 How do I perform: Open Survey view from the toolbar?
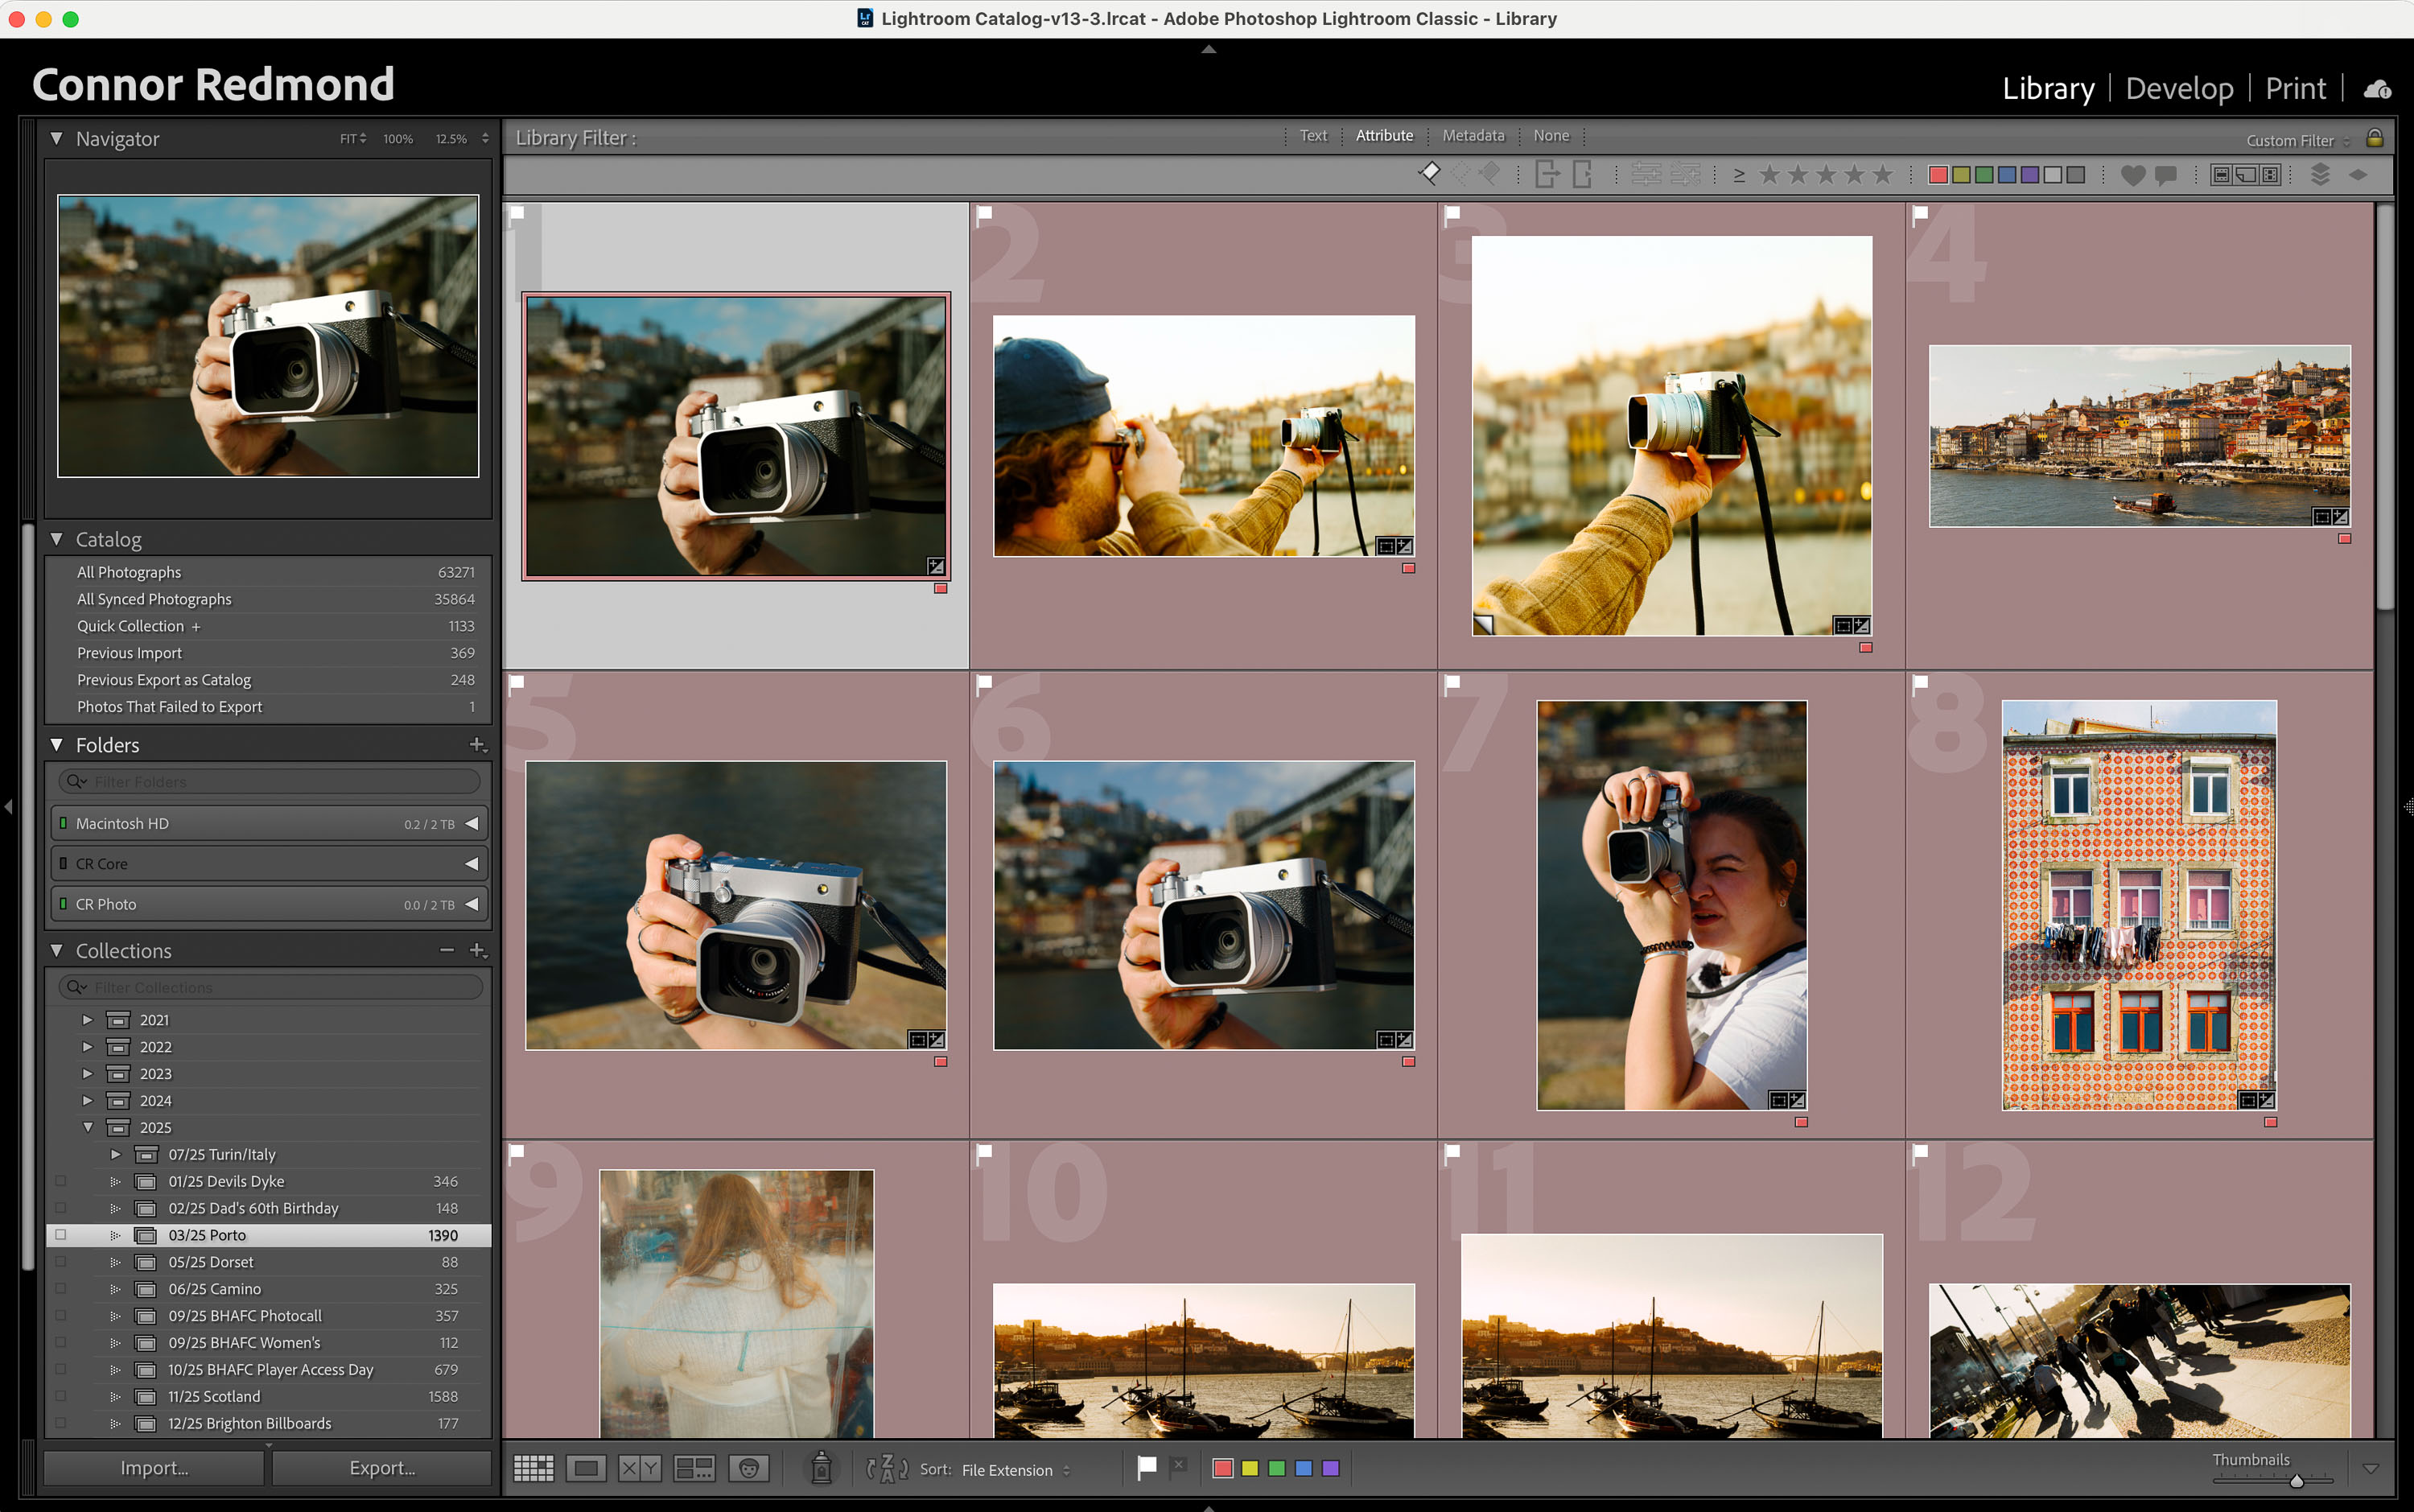coord(694,1468)
